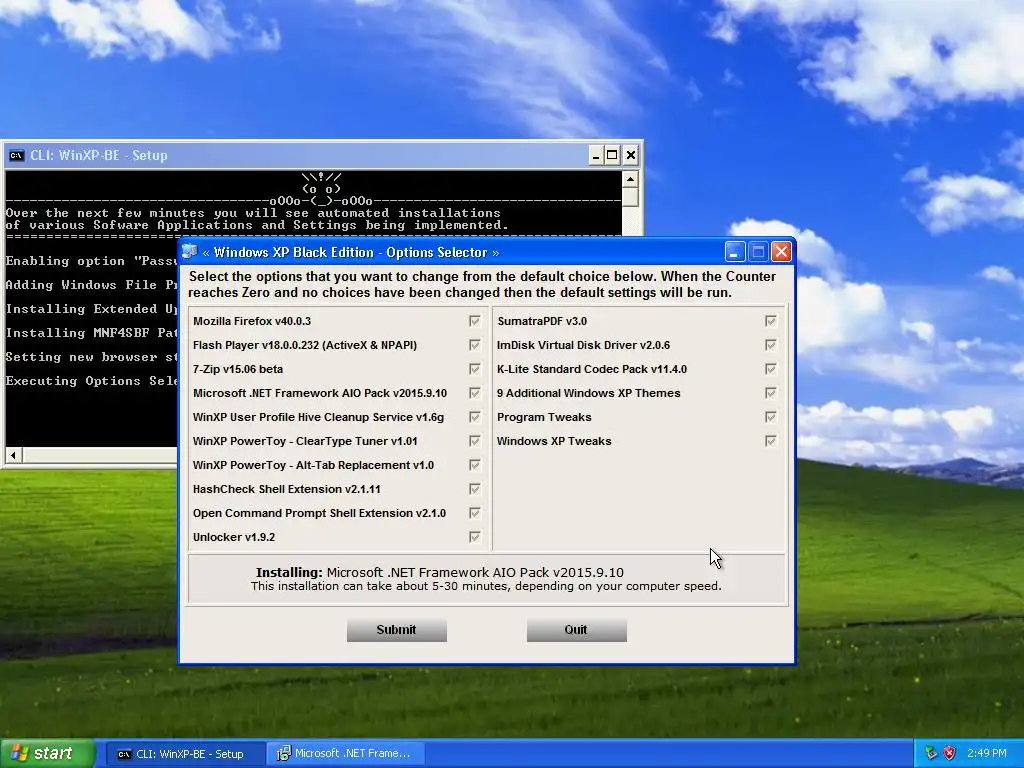Click the red security shield tray icon
Viewport: 1024px width, 768px height.
point(950,753)
